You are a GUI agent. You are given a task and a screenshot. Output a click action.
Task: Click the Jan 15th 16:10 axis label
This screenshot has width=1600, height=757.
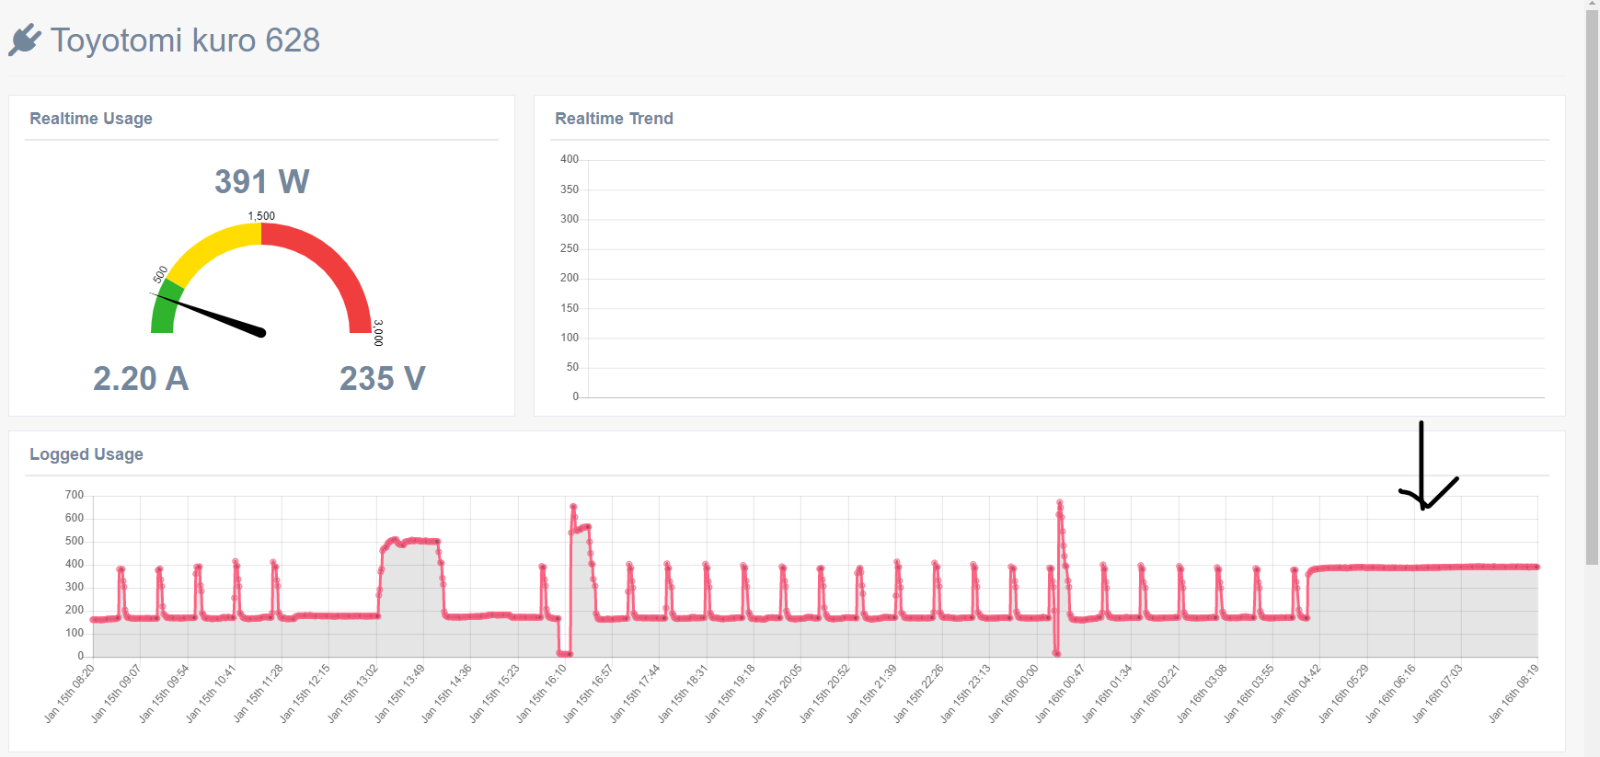[541, 693]
